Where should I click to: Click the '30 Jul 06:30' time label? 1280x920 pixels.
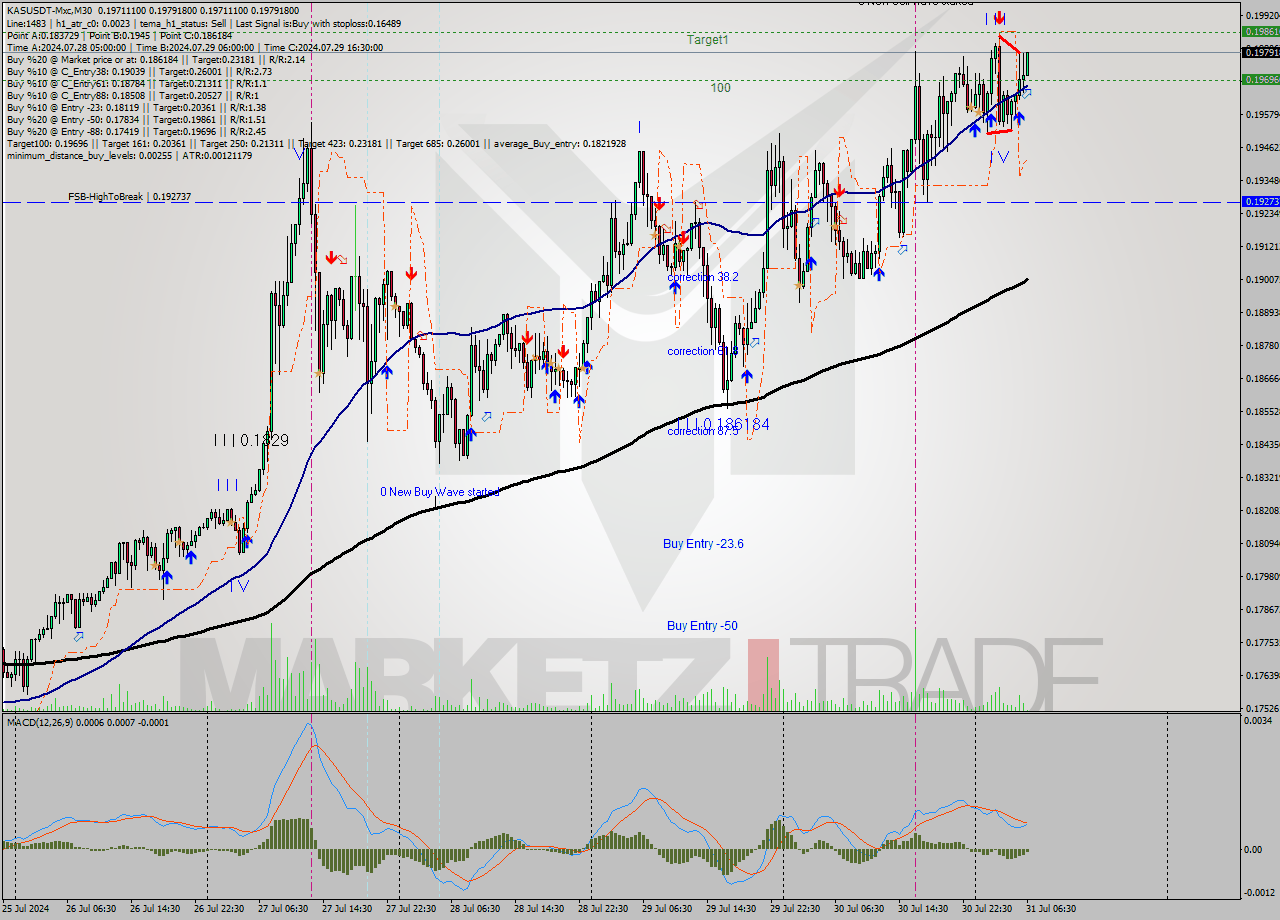tap(859, 909)
